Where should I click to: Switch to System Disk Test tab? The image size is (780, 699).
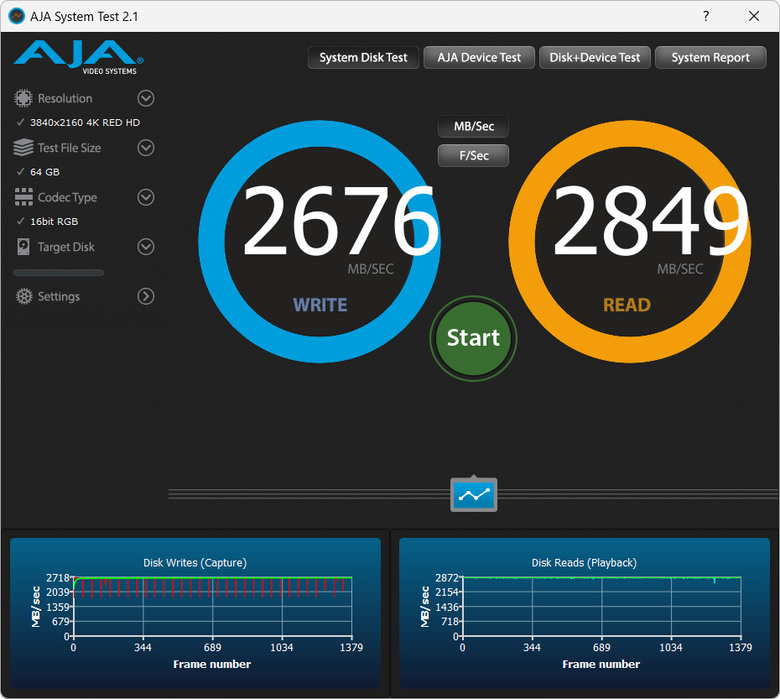(x=363, y=58)
